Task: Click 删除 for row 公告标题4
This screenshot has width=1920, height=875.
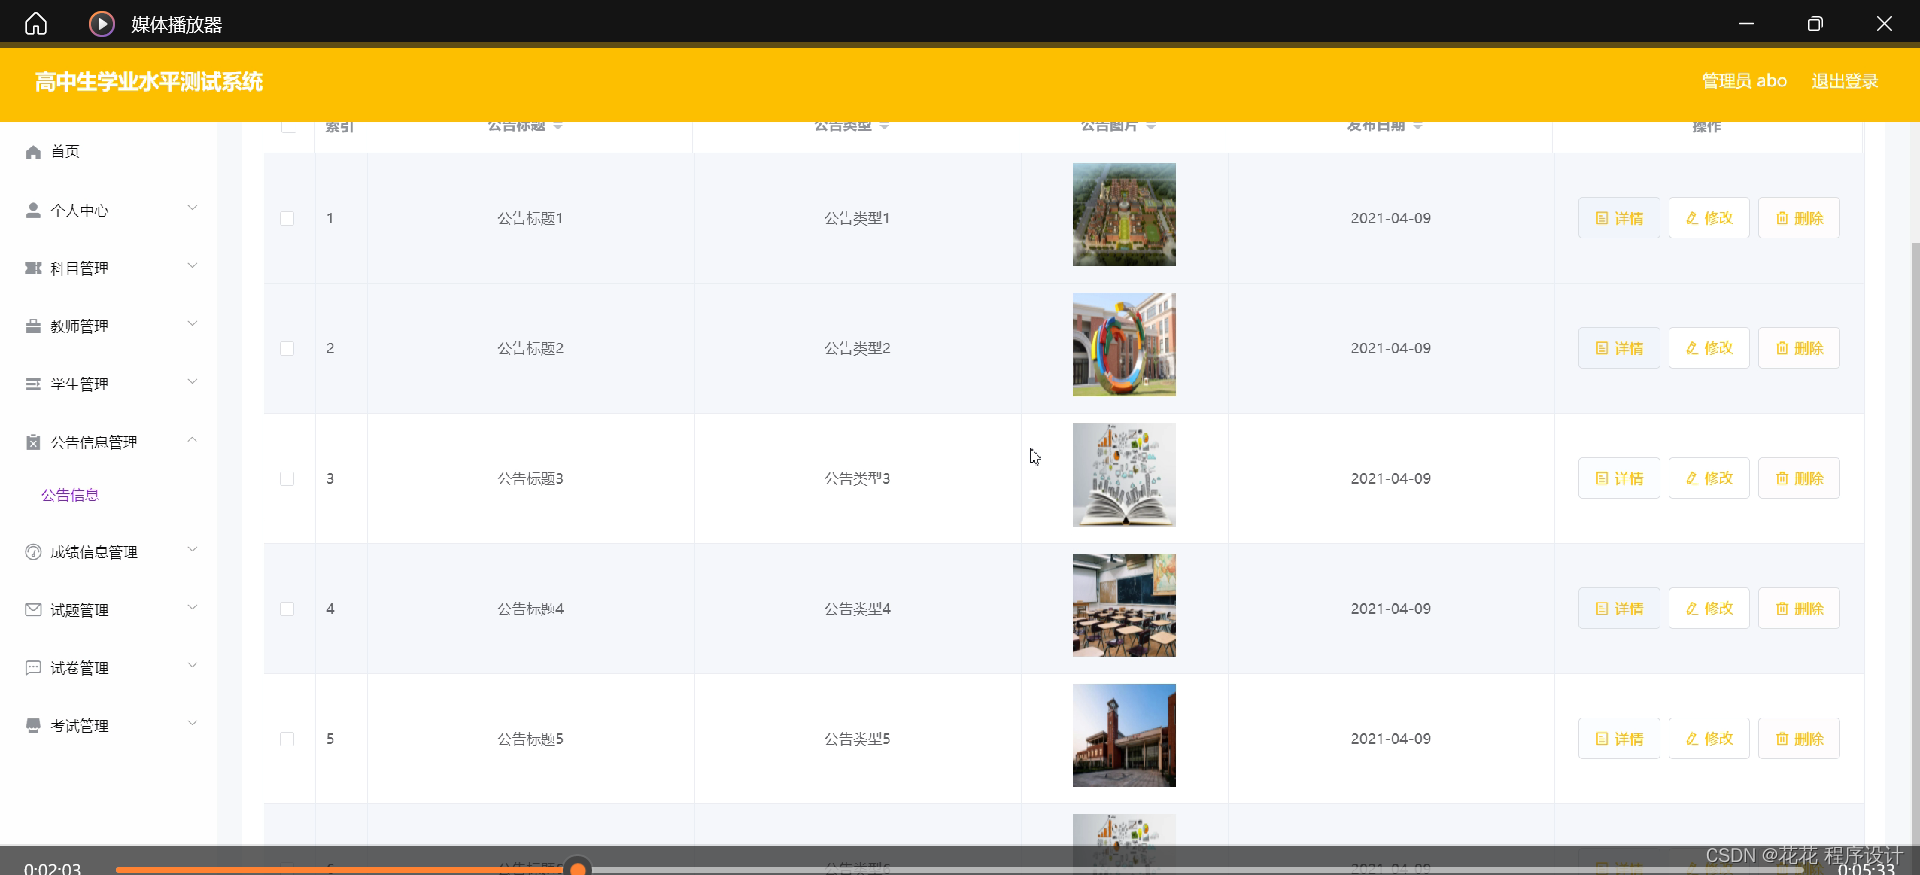Action: 1799,608
